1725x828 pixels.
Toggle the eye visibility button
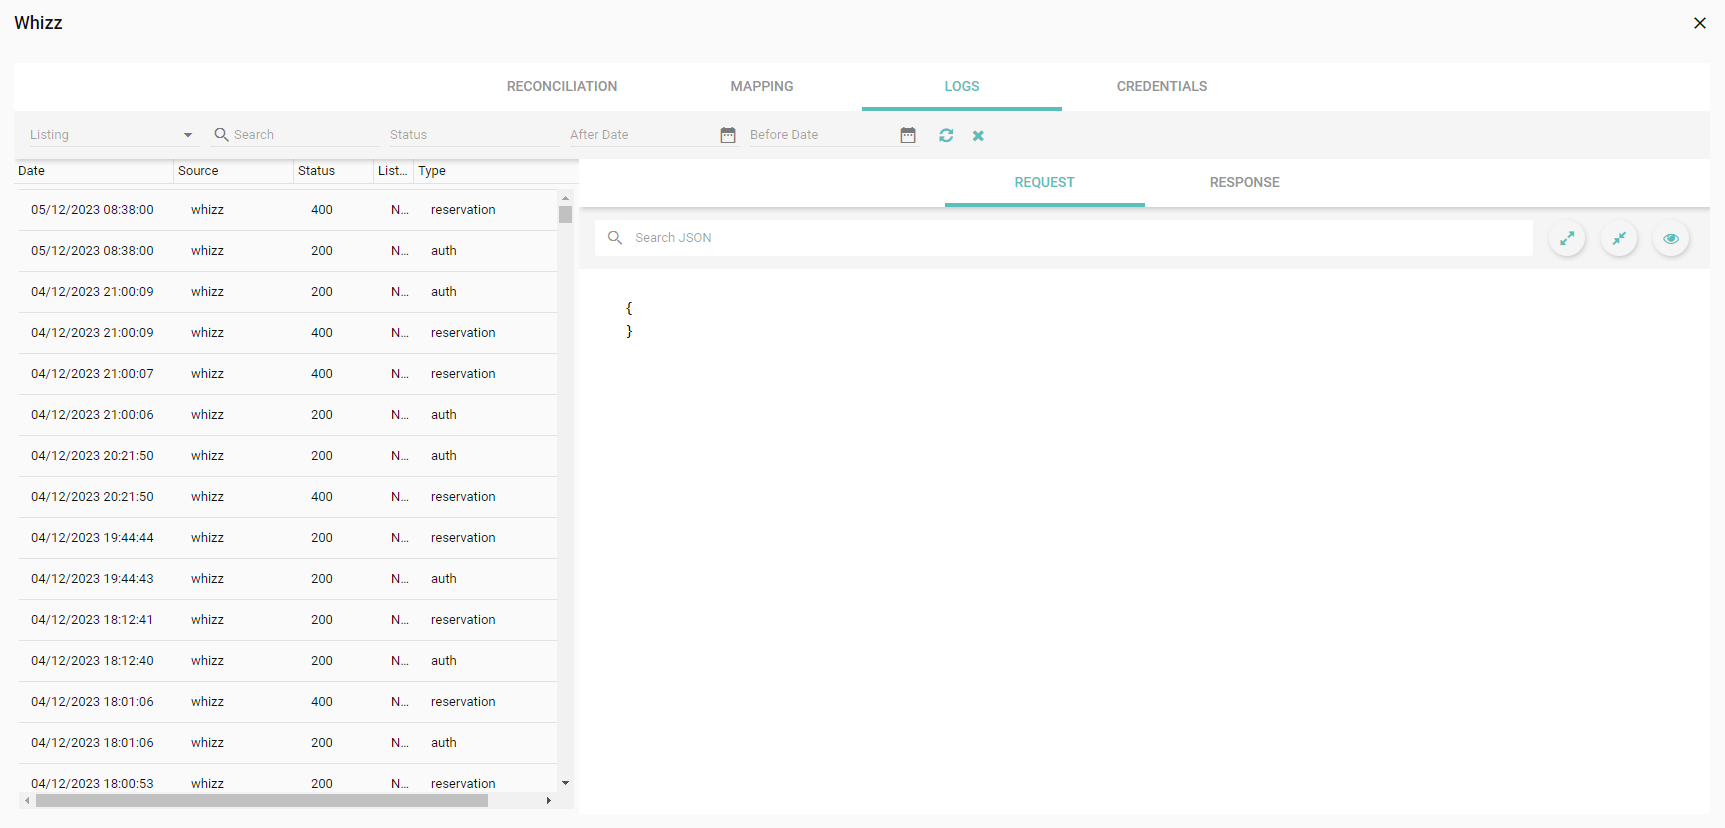(x=1671, y=238)
